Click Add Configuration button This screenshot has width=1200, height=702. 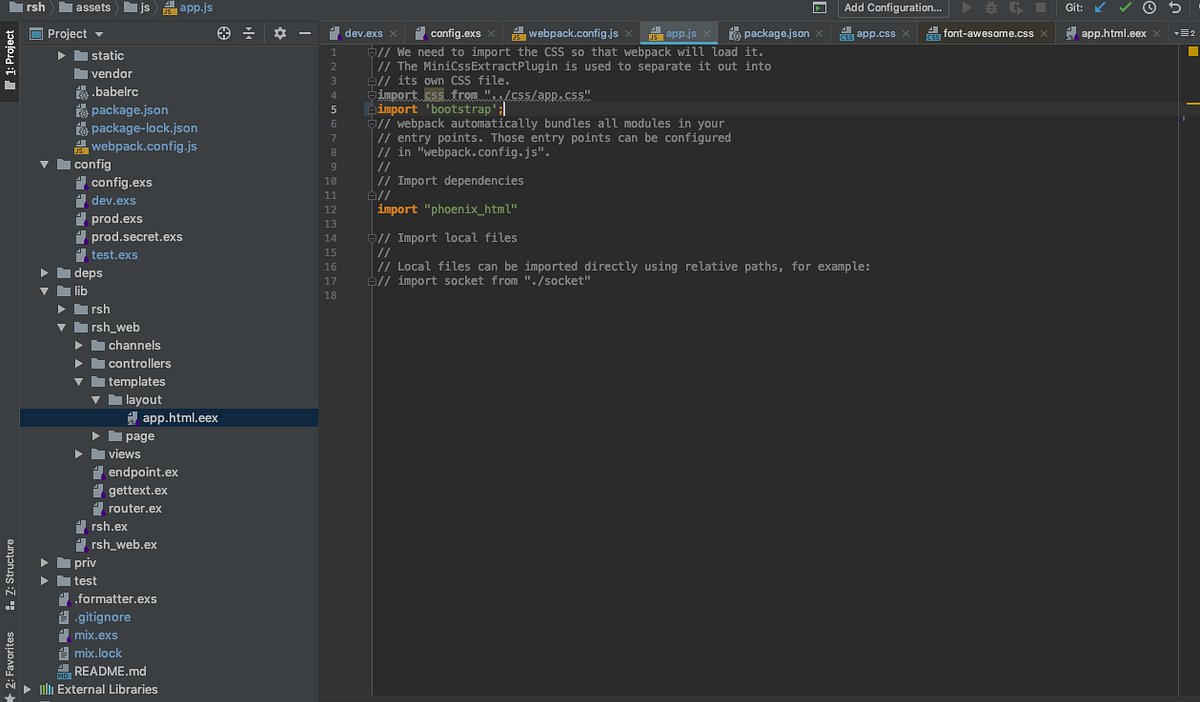click(x=893, y=8)
